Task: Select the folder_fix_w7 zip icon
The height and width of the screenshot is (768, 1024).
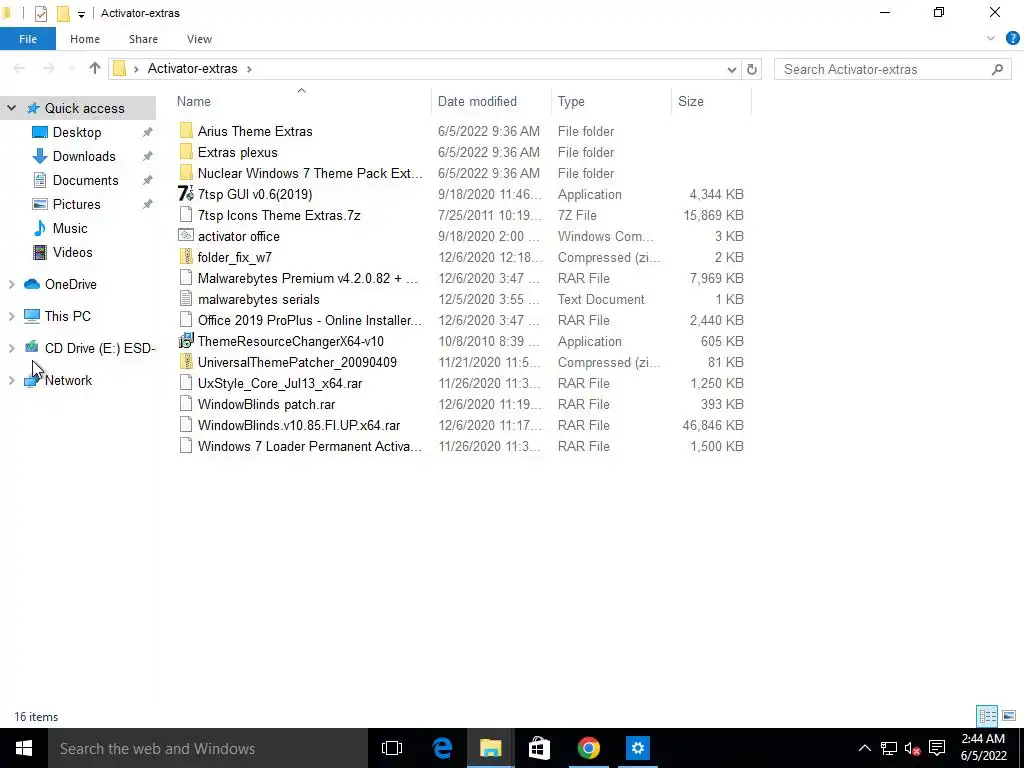Action: point(186,257)
